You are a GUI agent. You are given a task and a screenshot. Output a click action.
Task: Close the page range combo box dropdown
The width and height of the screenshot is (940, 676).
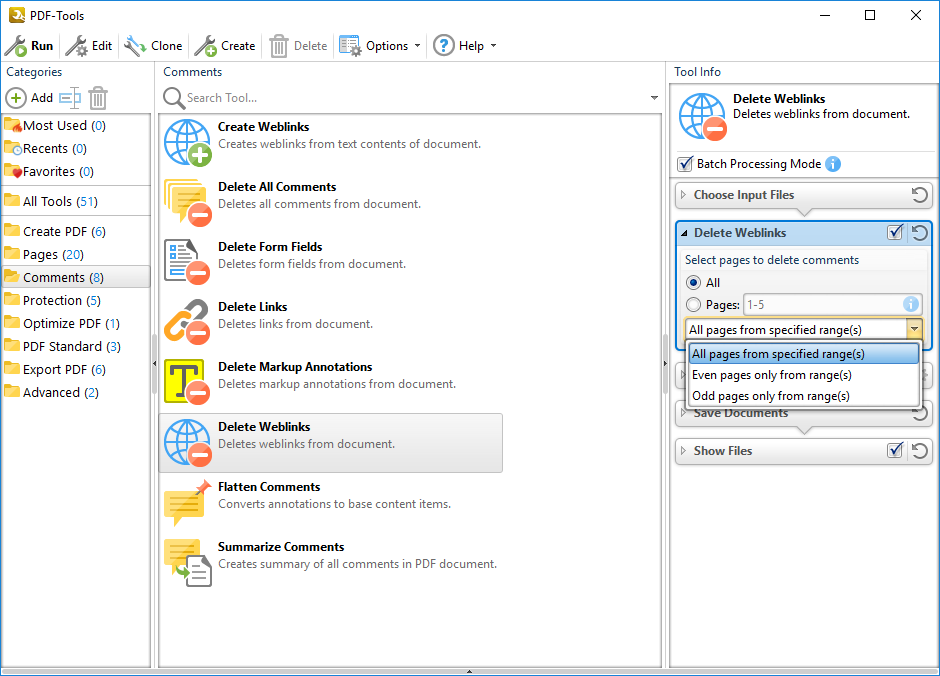click(913, 330)
